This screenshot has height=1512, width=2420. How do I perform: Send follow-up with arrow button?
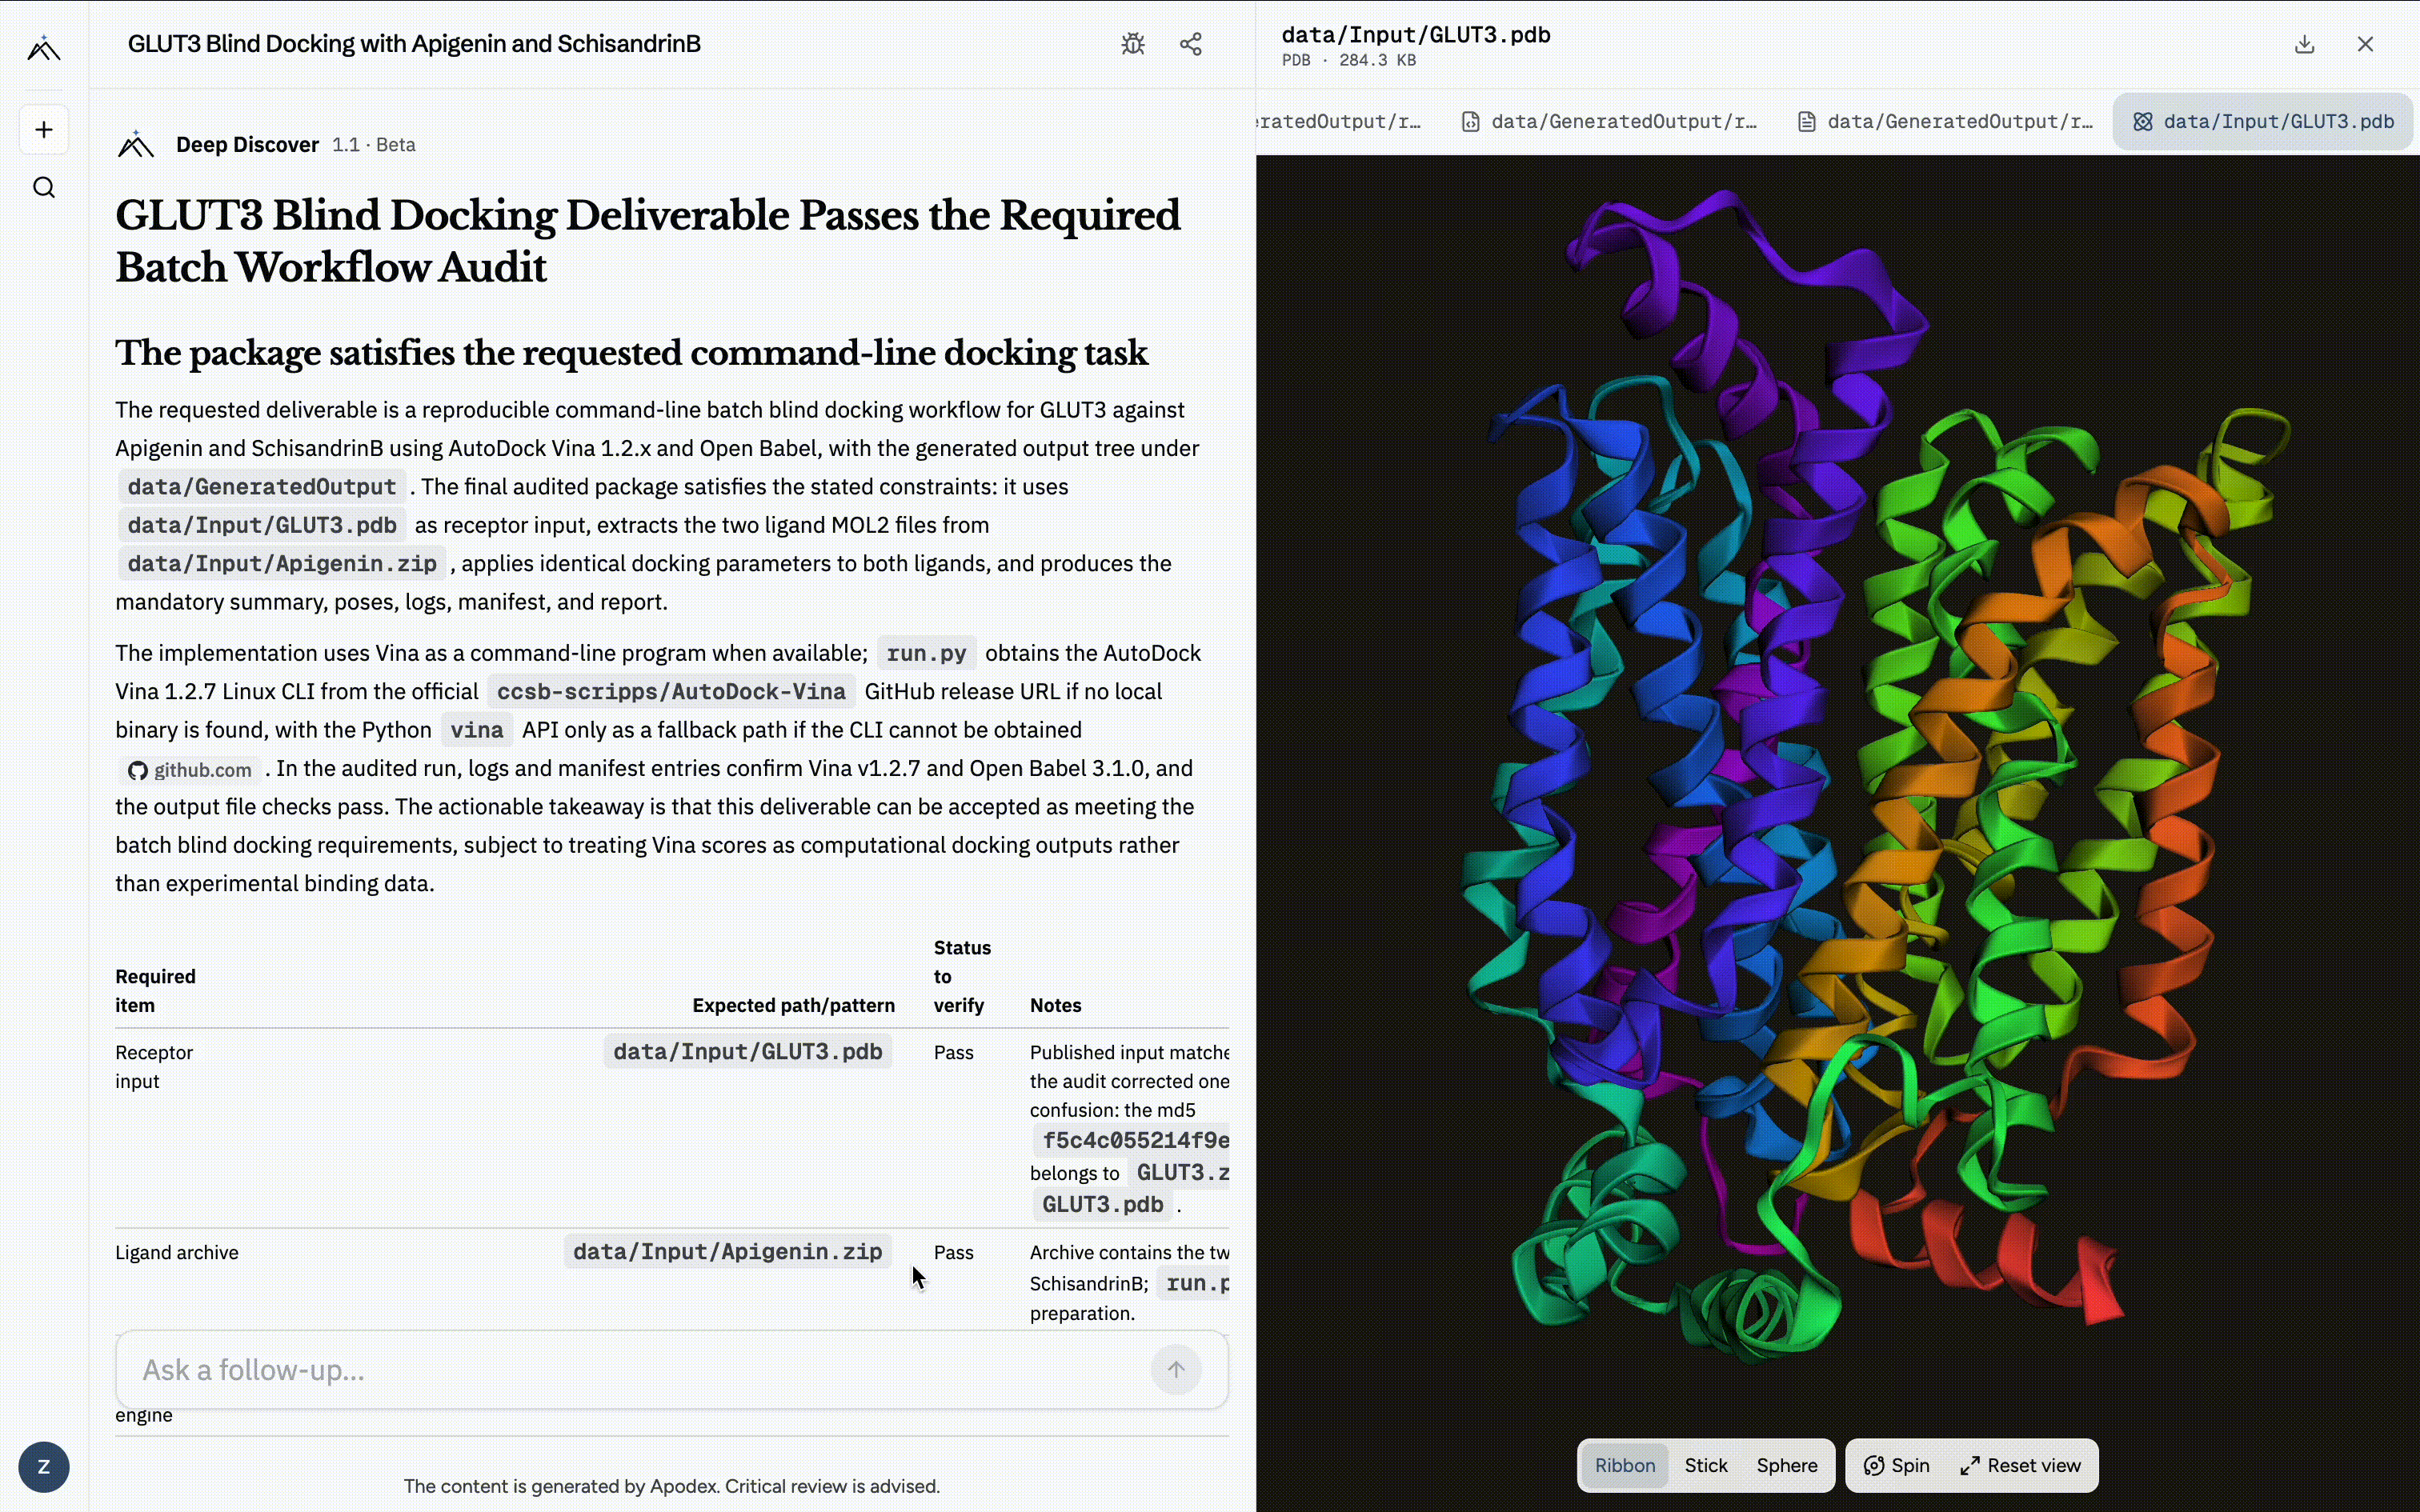click(x=1176, y=1370)
